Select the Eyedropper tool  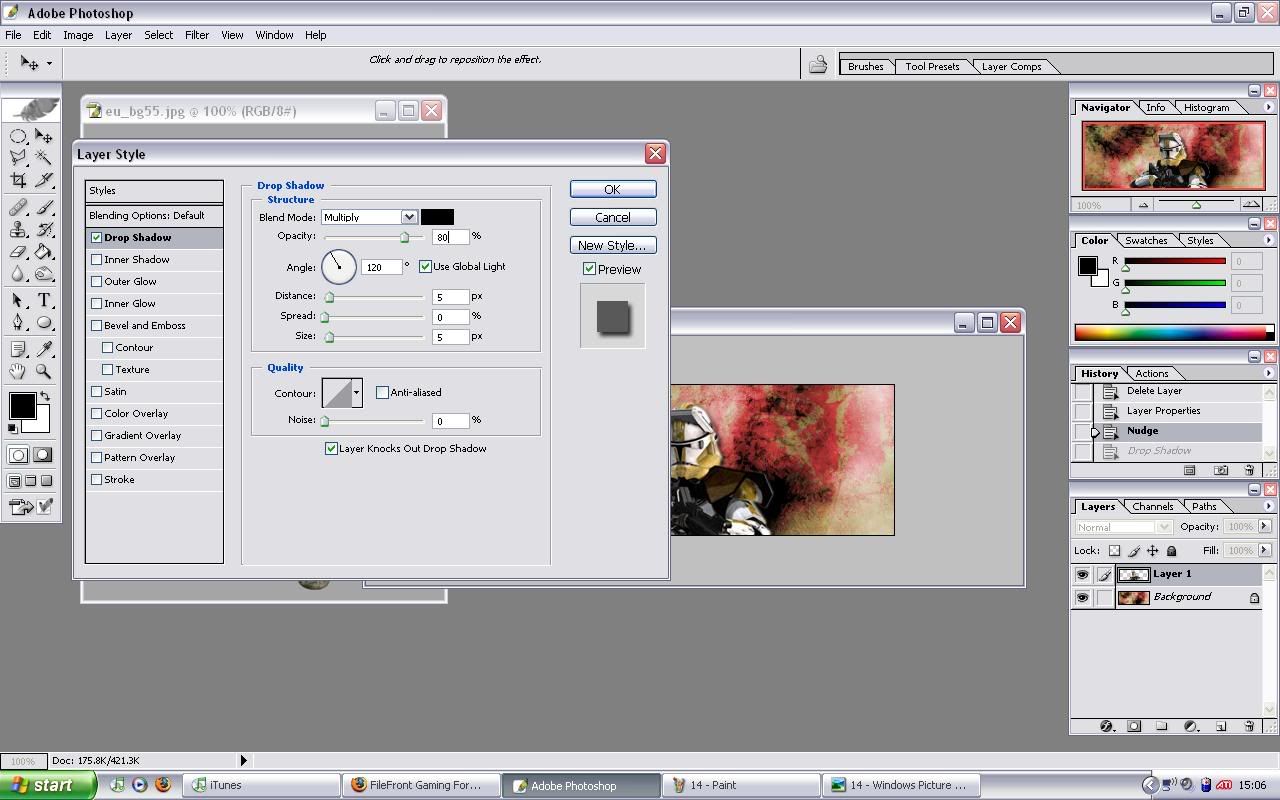(x=44, y=349)
